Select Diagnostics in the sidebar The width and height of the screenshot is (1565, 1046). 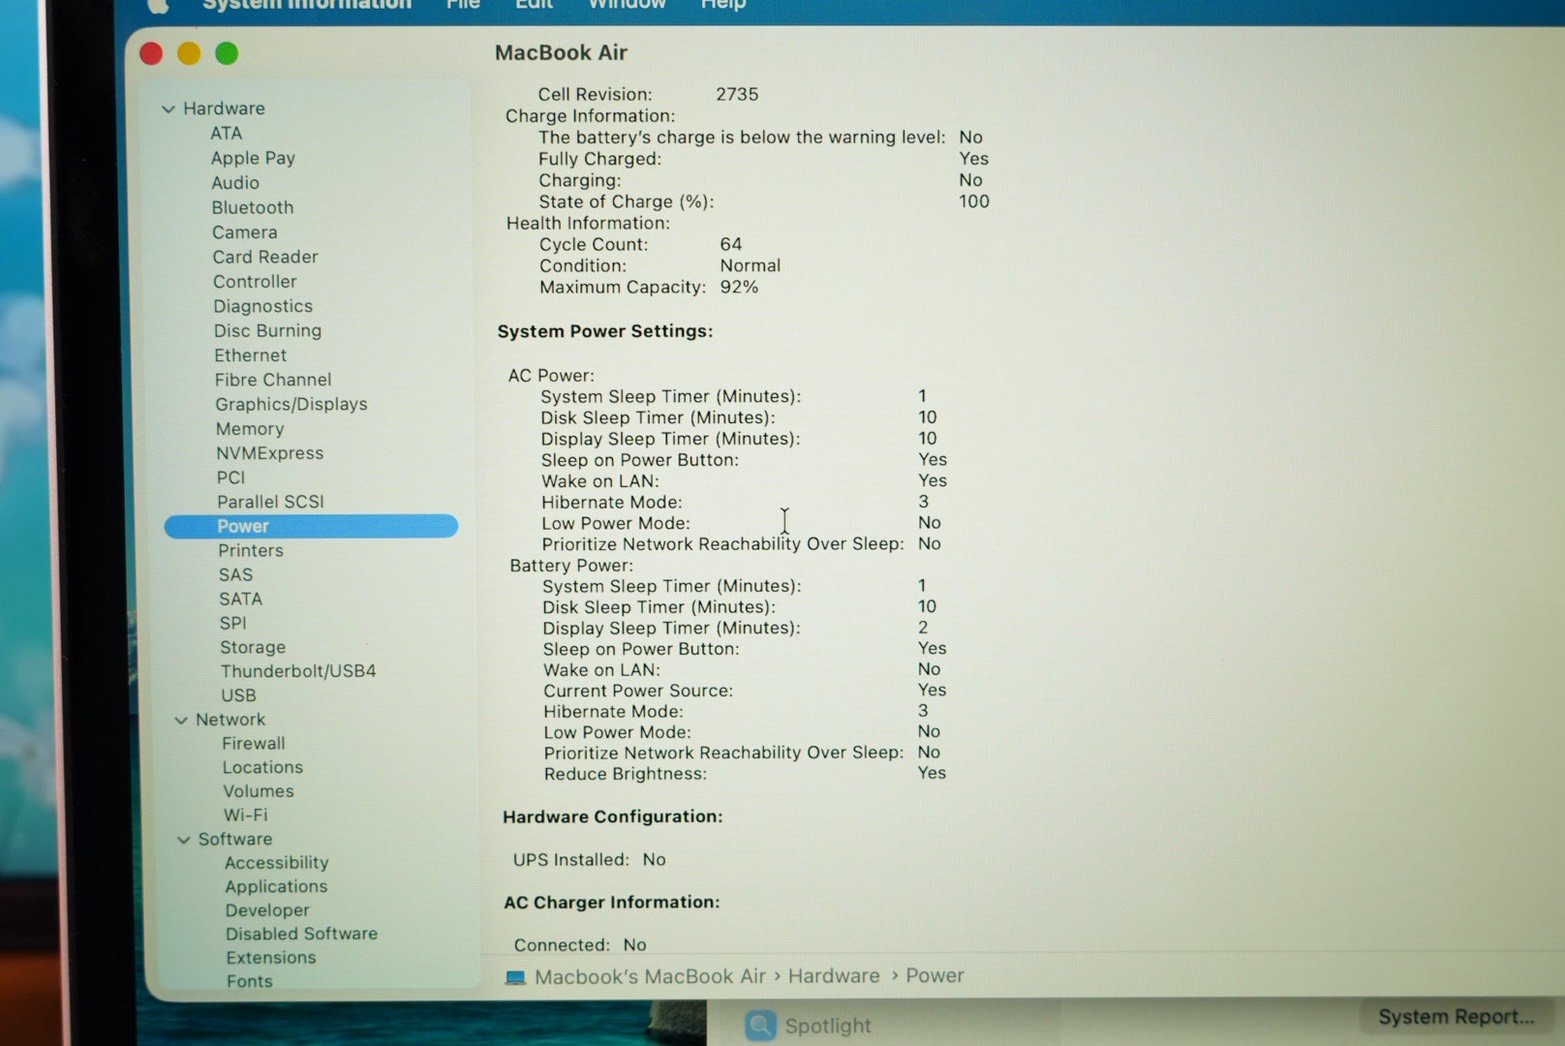click(x=263, y=307)
